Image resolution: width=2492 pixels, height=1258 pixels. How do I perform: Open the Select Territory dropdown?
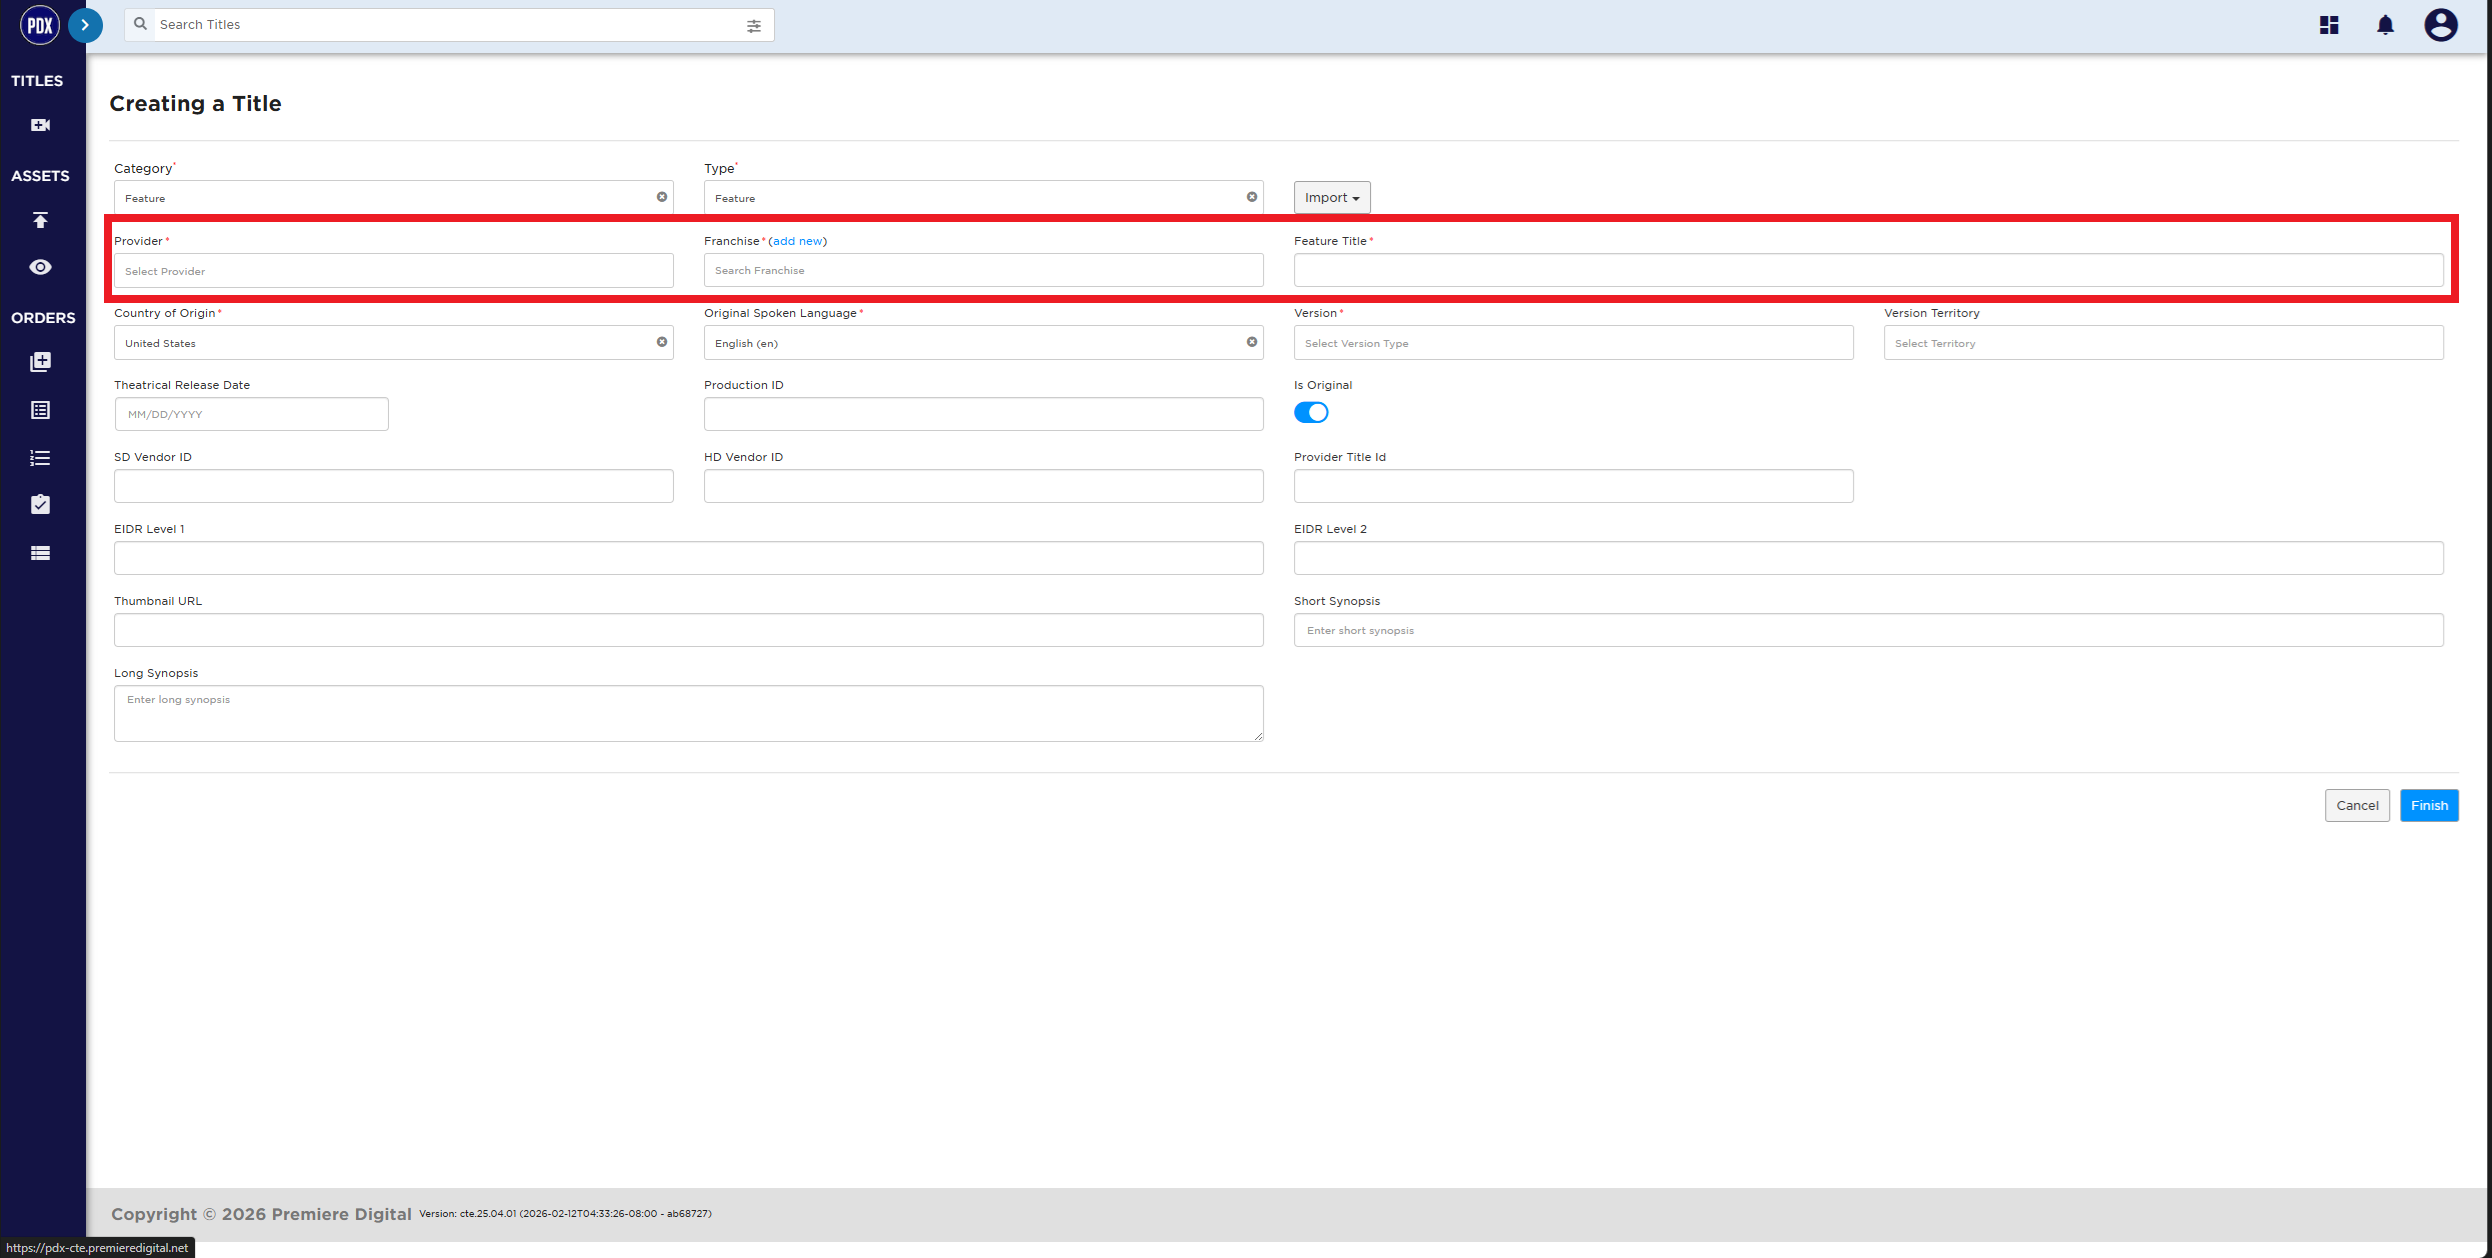click(x=2164, y=343)
